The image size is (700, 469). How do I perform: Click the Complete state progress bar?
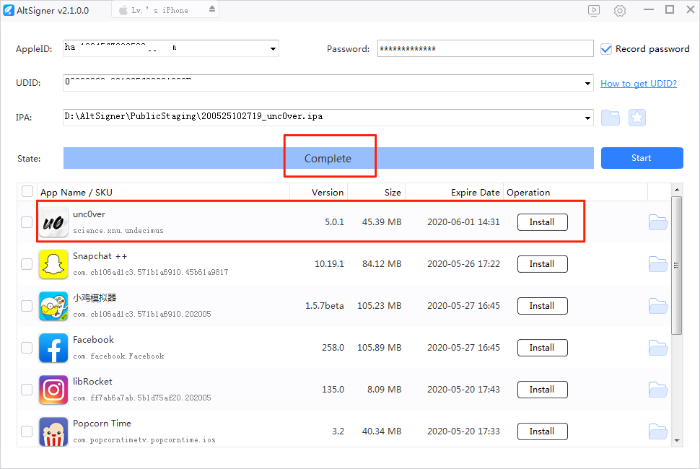[328, 158]
